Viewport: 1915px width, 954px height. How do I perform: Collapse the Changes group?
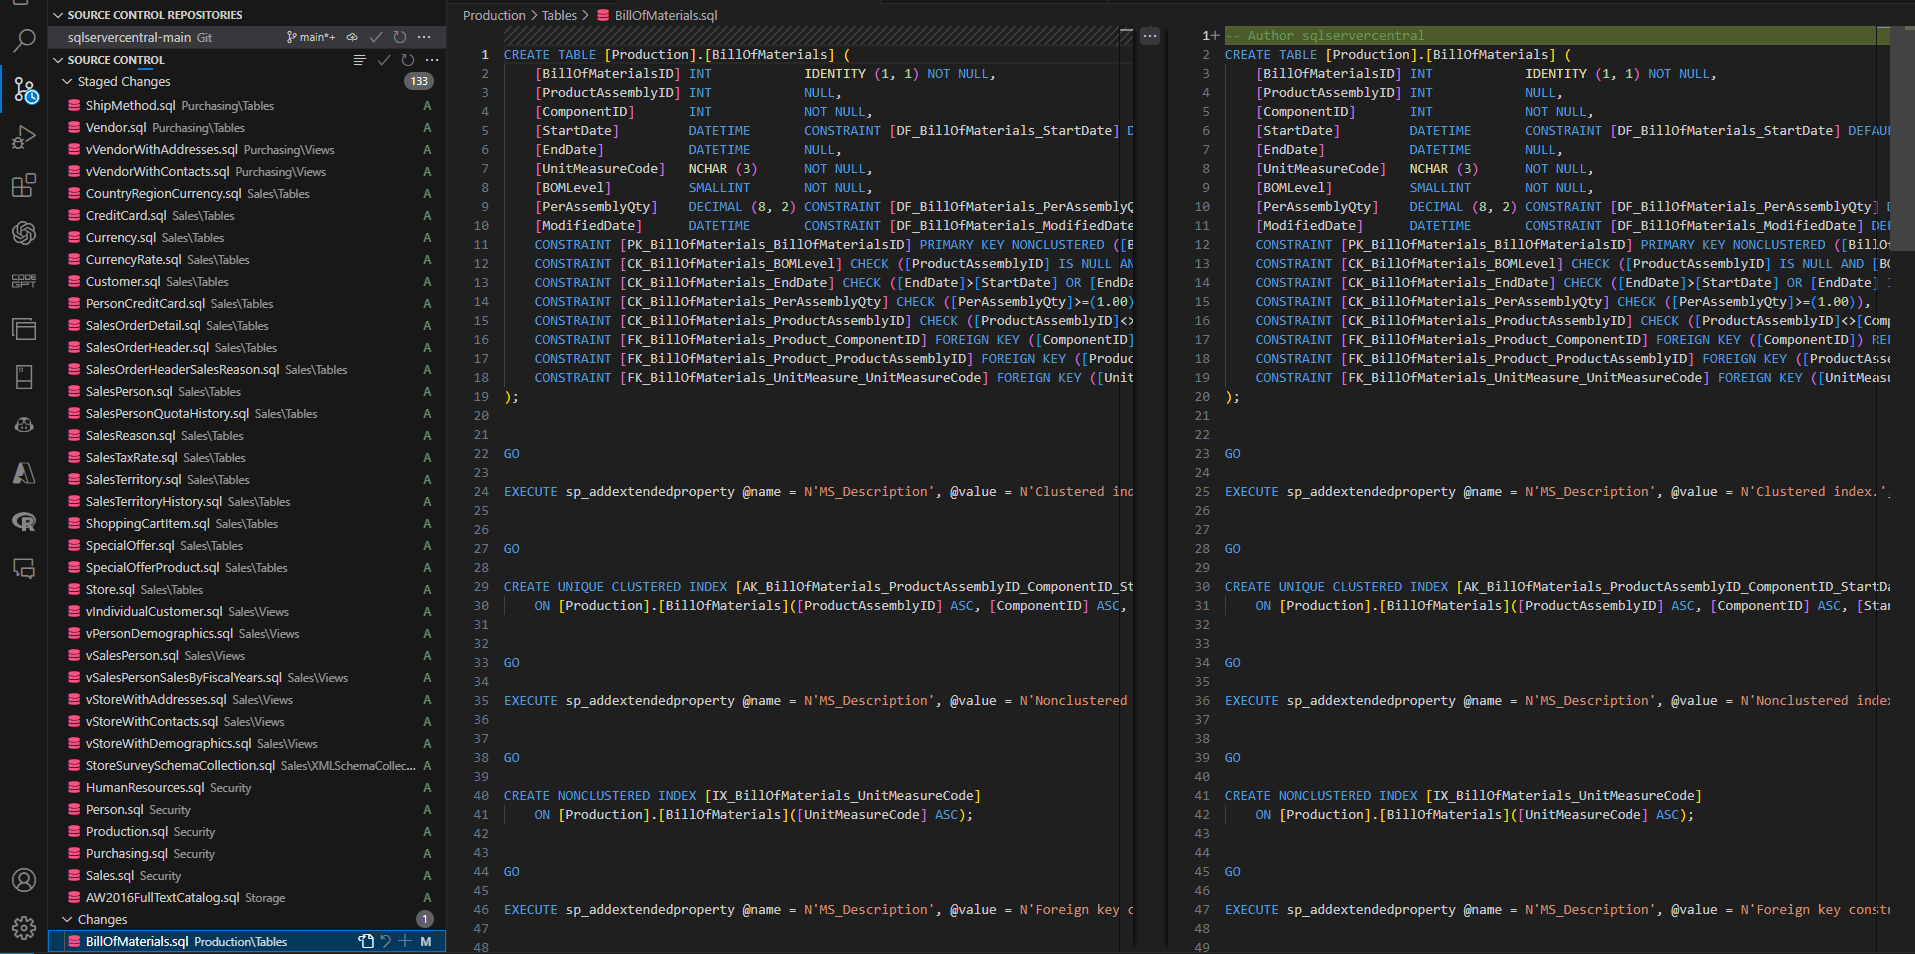pyautogui.click(x=67, y=920)
